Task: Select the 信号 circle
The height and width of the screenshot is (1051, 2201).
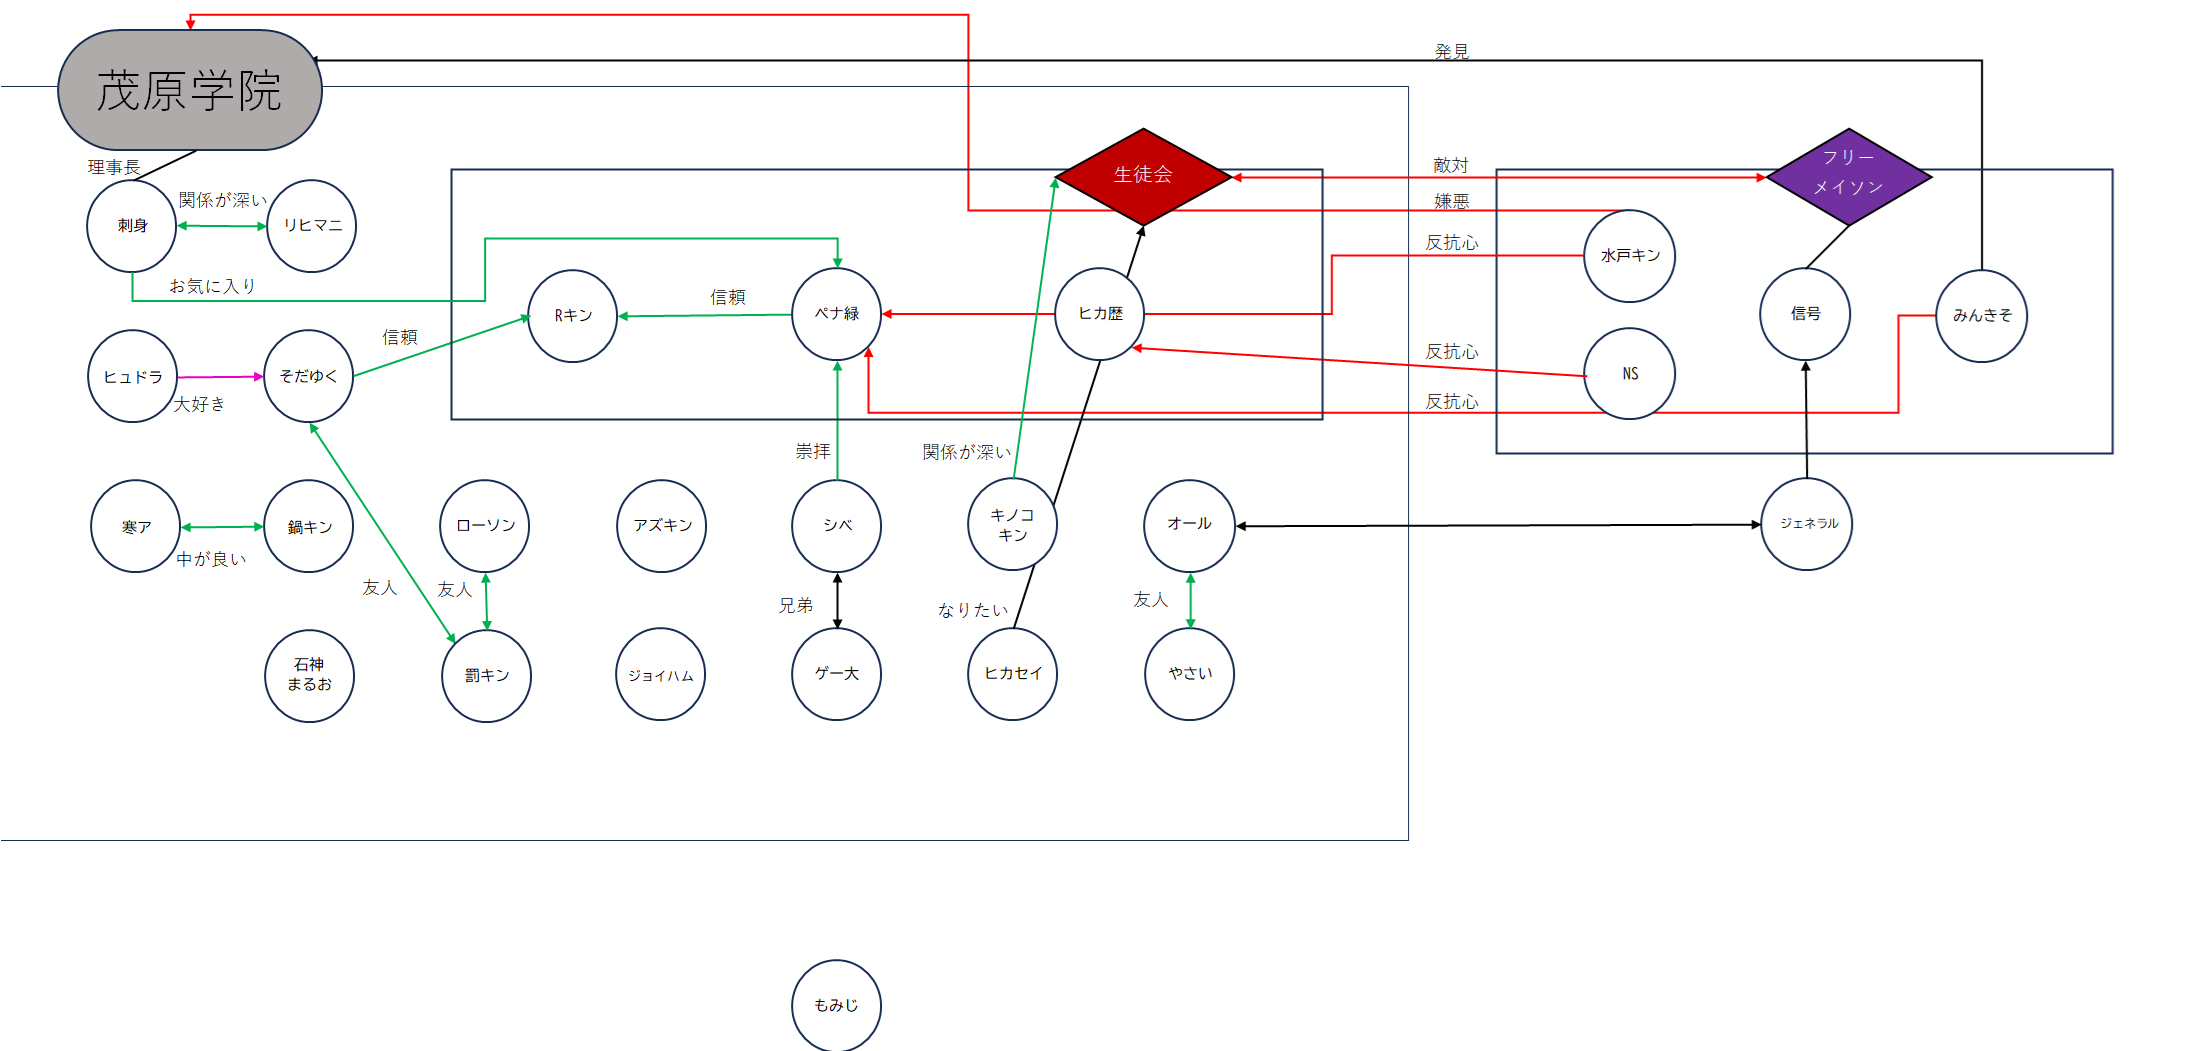Action: (x=1805, y=314)
